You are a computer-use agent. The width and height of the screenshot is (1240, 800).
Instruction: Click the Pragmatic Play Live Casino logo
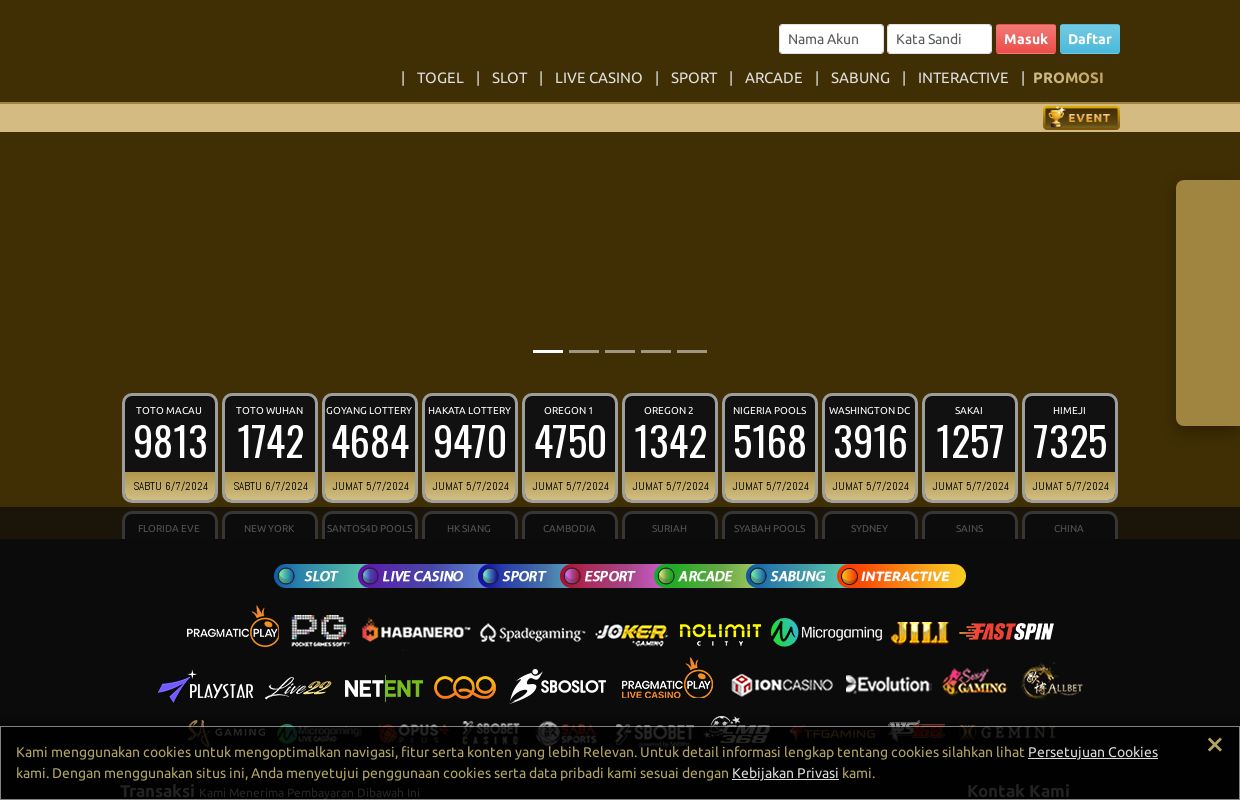[667, 679]
